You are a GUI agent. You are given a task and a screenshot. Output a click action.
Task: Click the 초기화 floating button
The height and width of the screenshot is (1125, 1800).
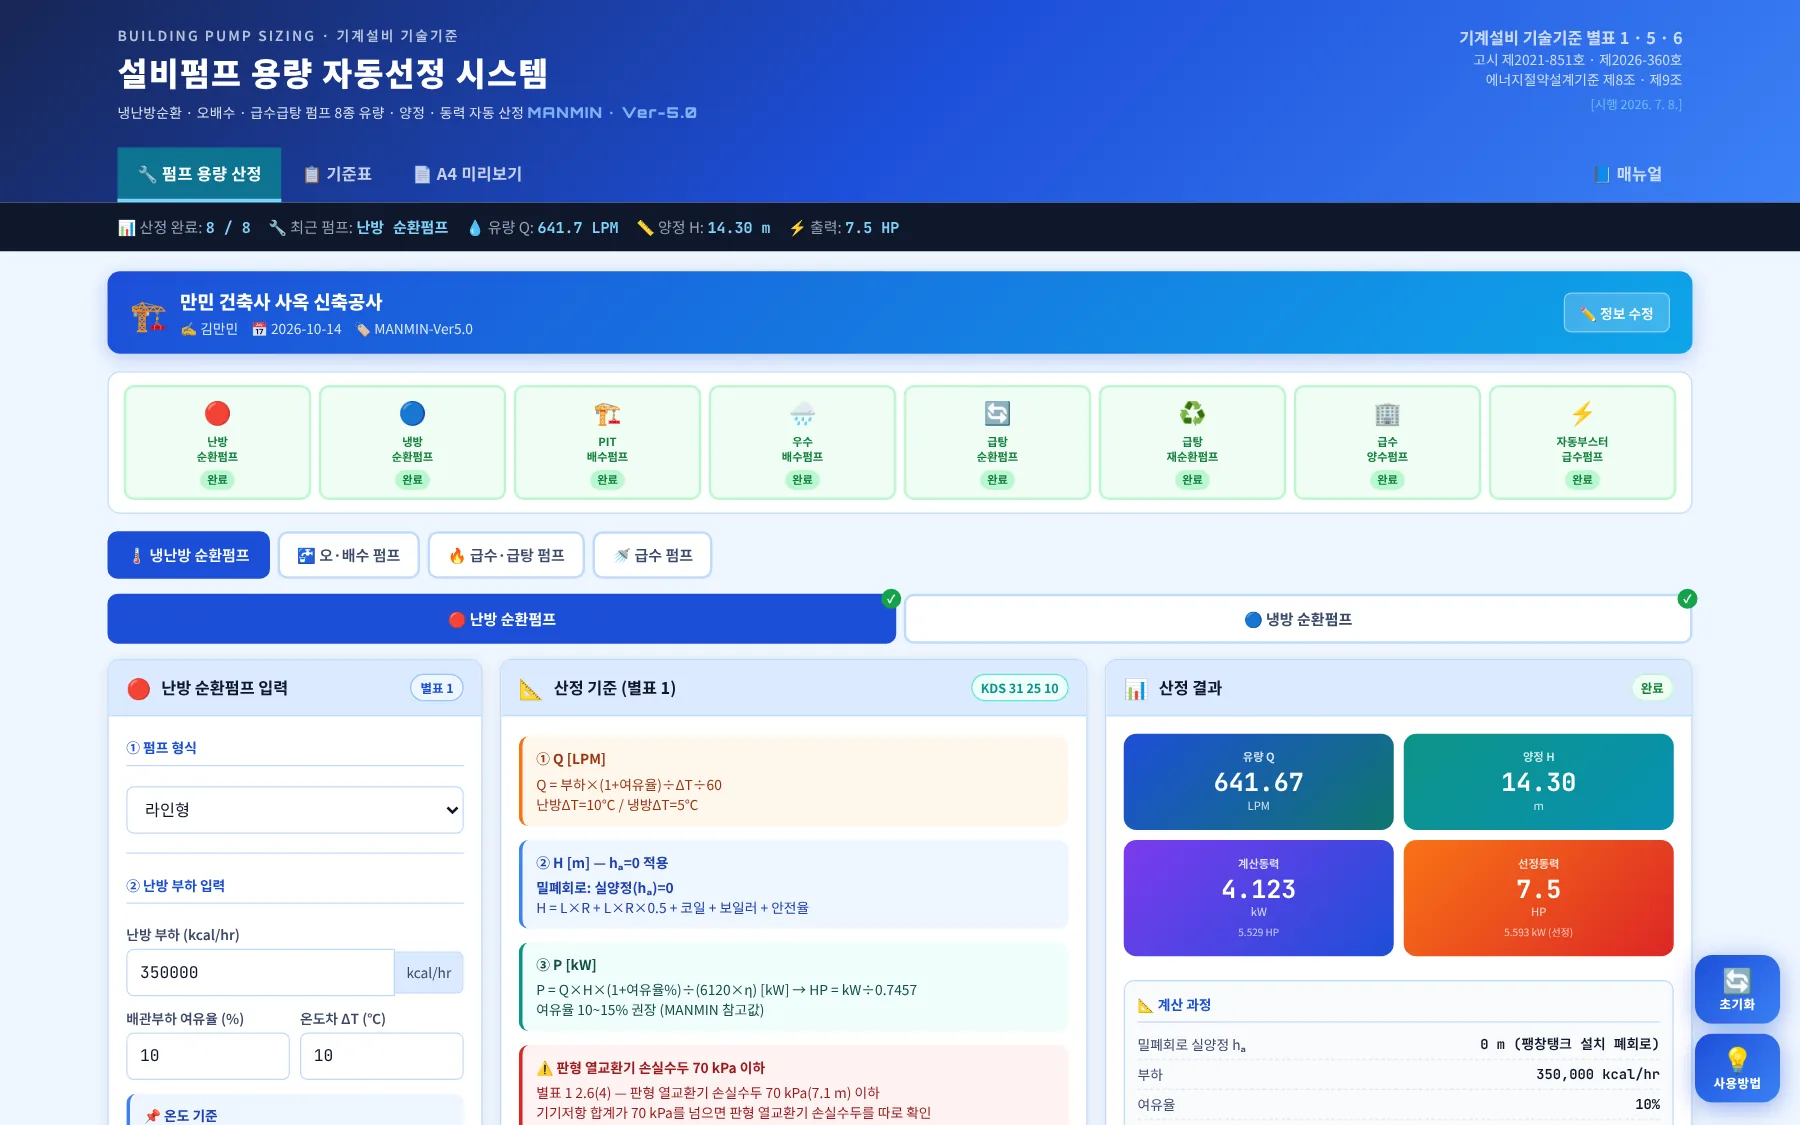coord(1737,989)
